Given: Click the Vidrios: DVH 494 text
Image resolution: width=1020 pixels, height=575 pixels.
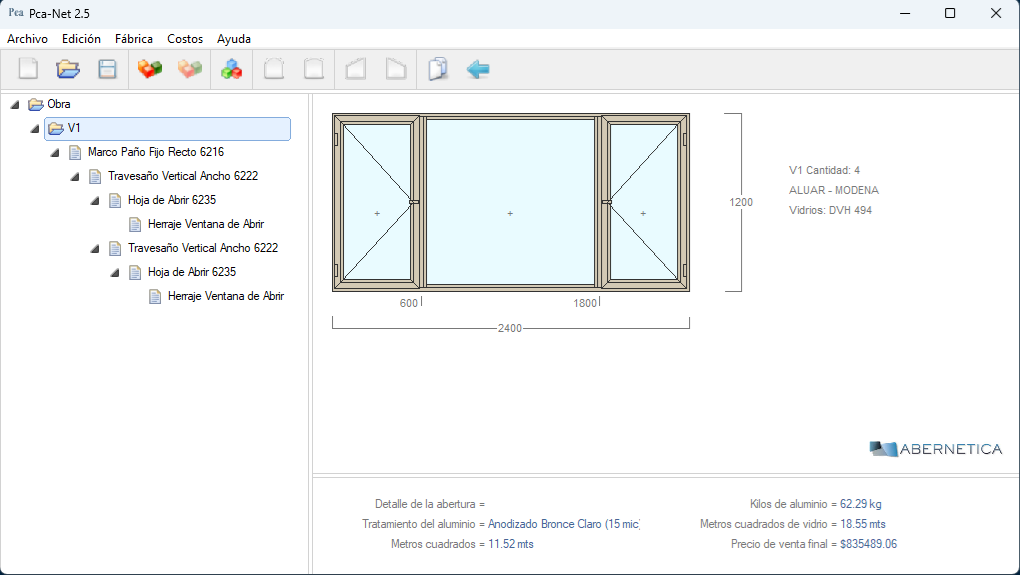Looking at the screenshot, I should click(x=830, y=210).
